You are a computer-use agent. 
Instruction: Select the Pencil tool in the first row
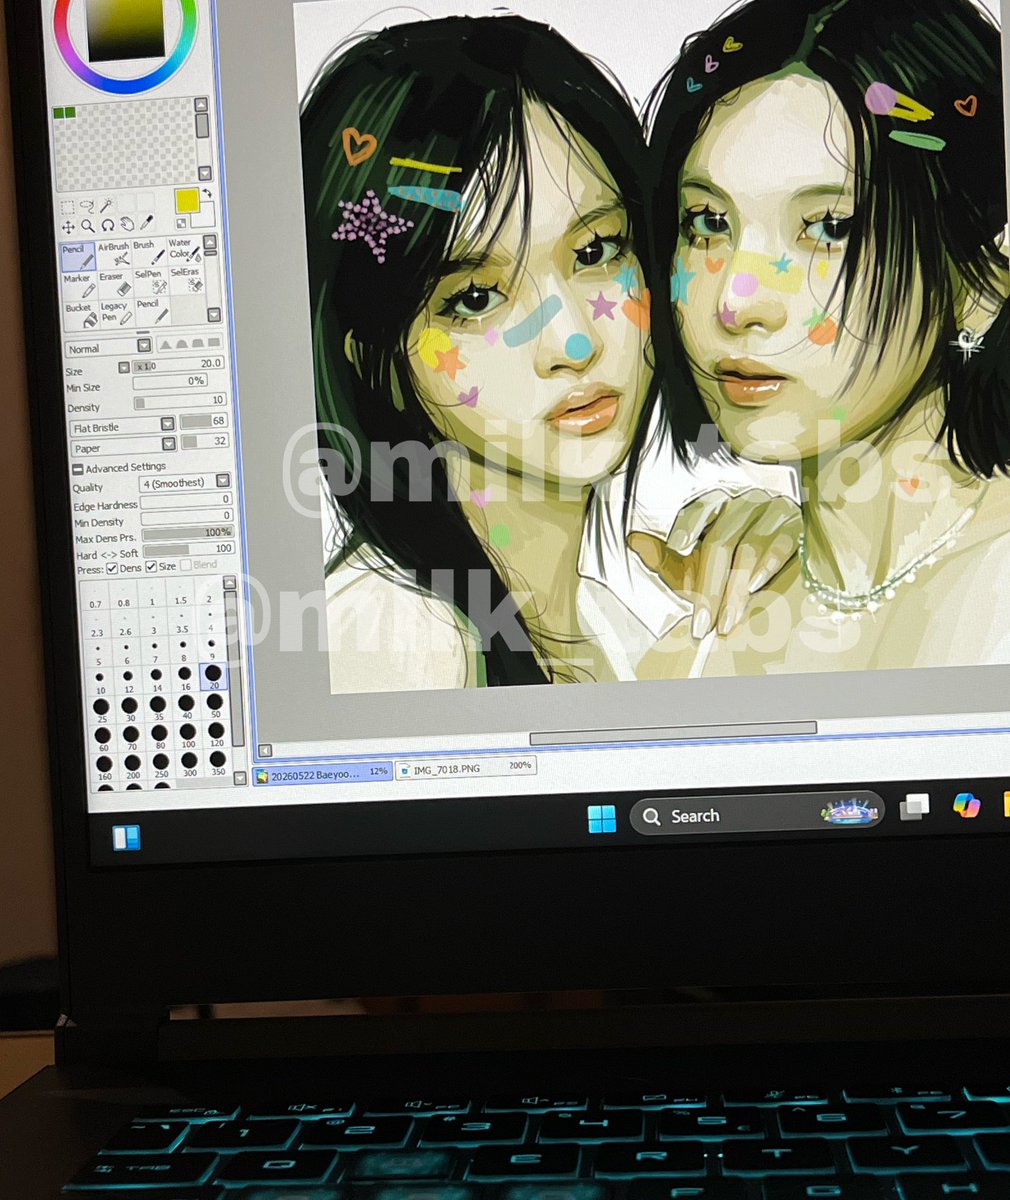78,257
